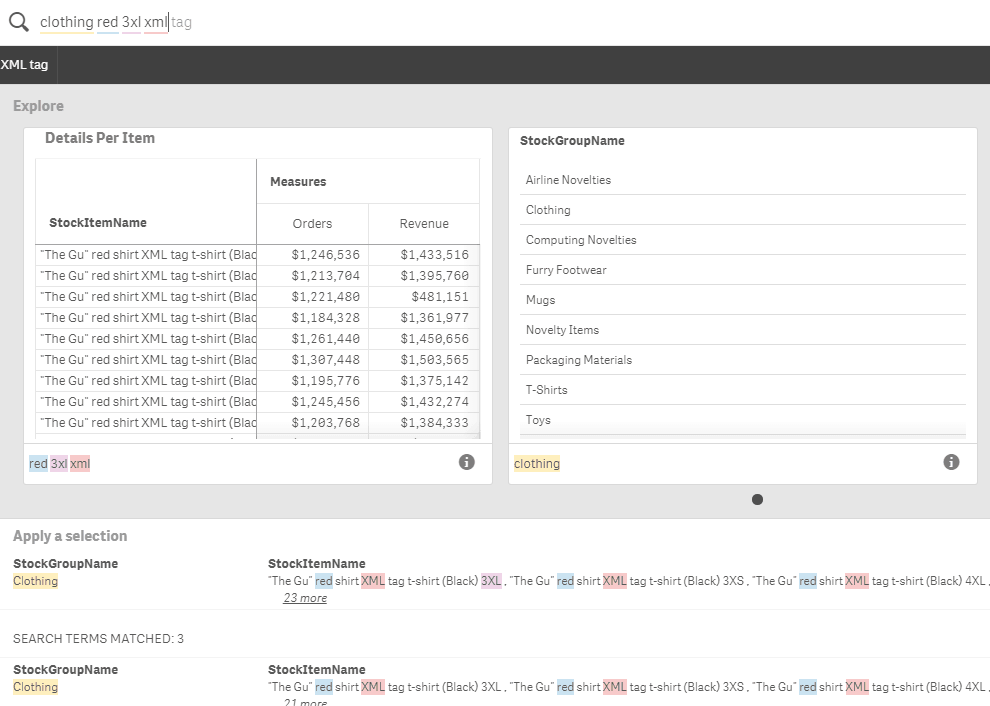990x706 pixels.
Task: Select Mugs list item
Action: pyautogui.click(x=743, y=300)
